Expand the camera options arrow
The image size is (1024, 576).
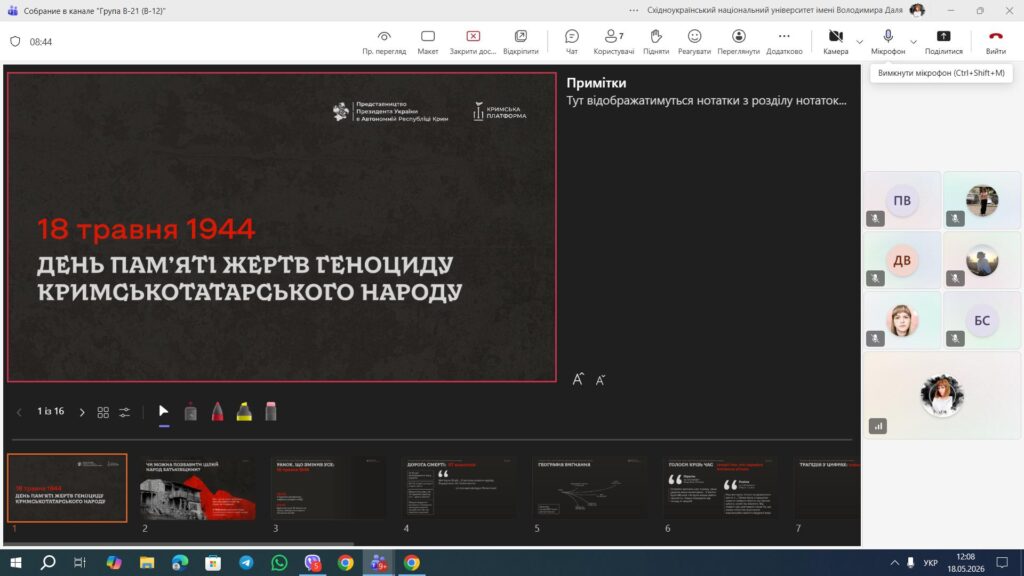[859, 42]
